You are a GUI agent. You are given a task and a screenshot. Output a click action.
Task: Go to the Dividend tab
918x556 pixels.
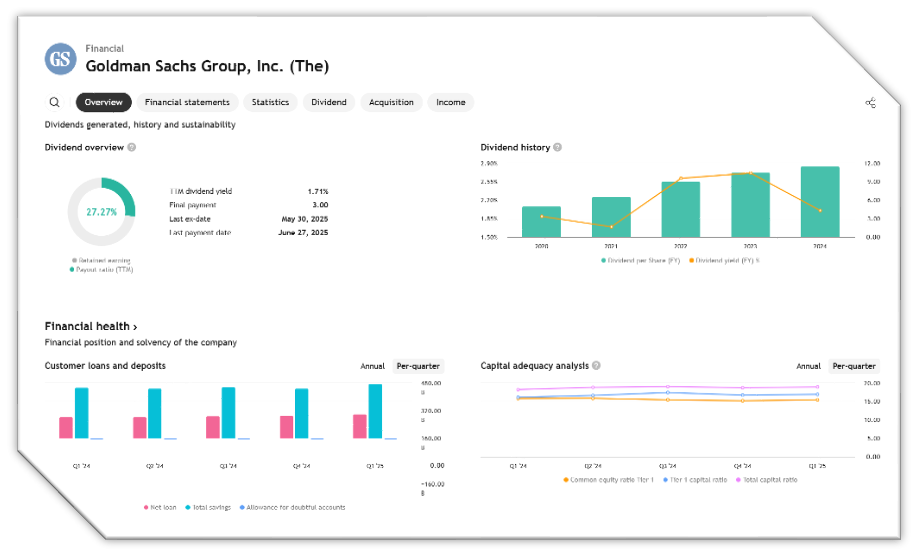point(329,102)
